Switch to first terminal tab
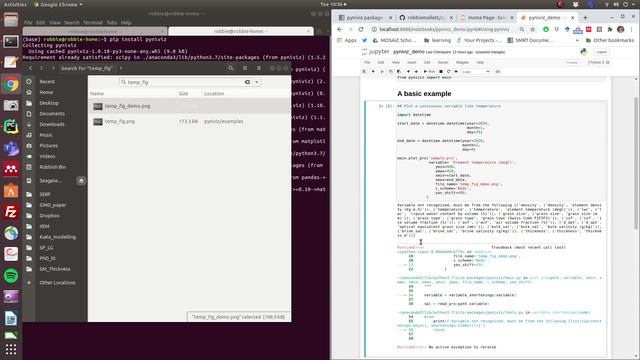Viewport: 640px width, 360px height. (x=95, y=31)
